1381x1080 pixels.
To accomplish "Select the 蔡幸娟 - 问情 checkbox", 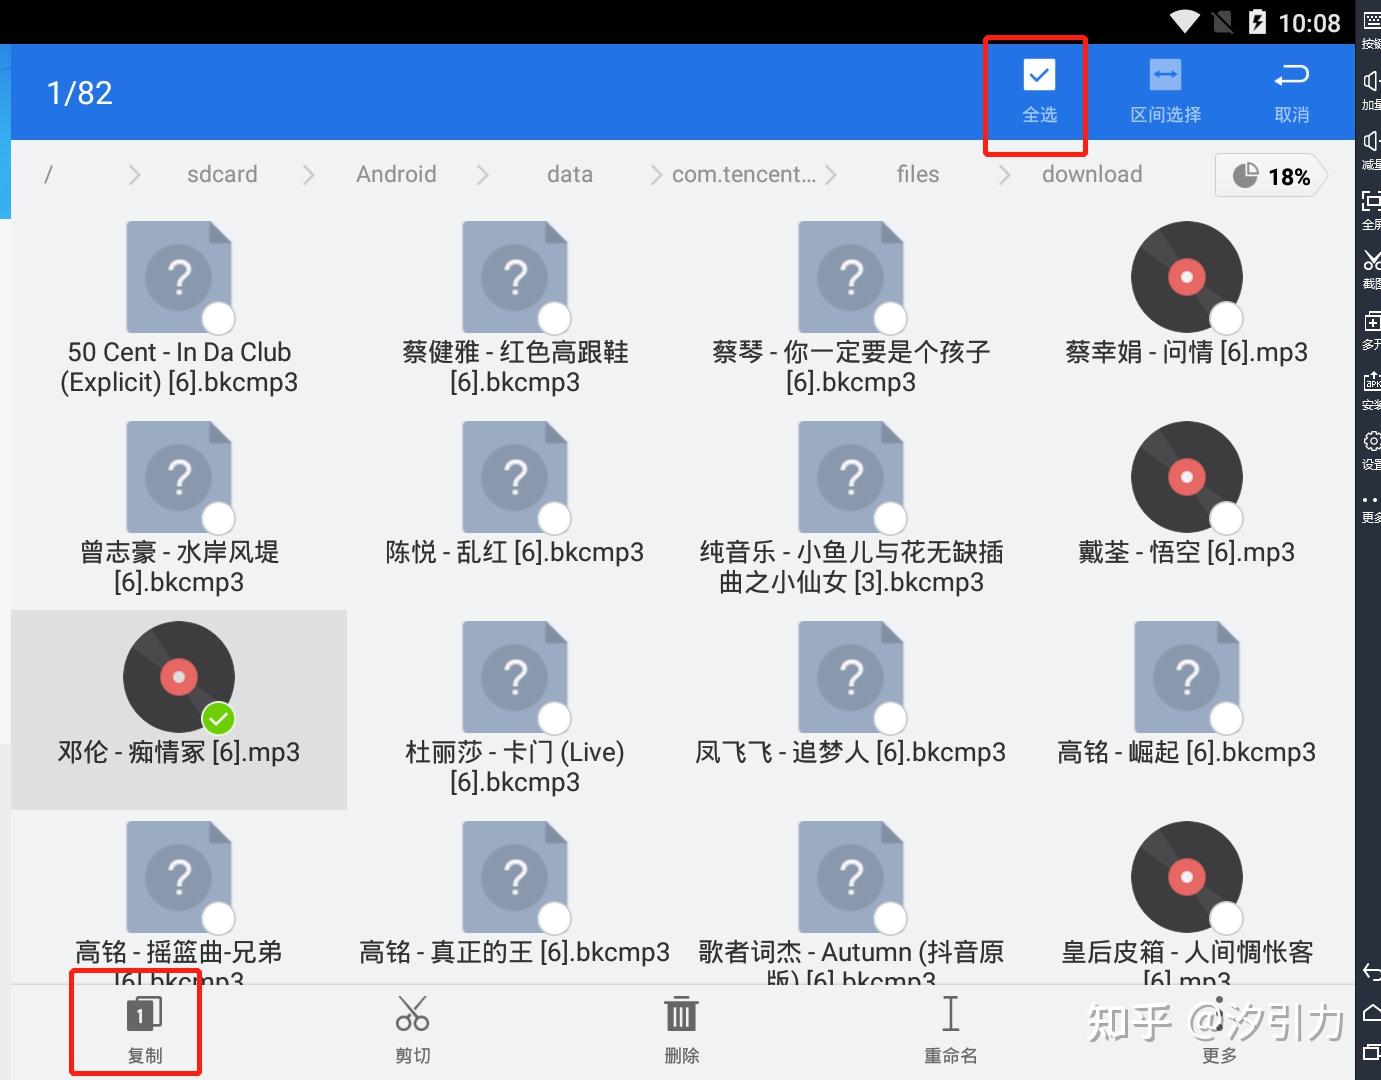I will pyautogui.click(x=1226, y=318).
